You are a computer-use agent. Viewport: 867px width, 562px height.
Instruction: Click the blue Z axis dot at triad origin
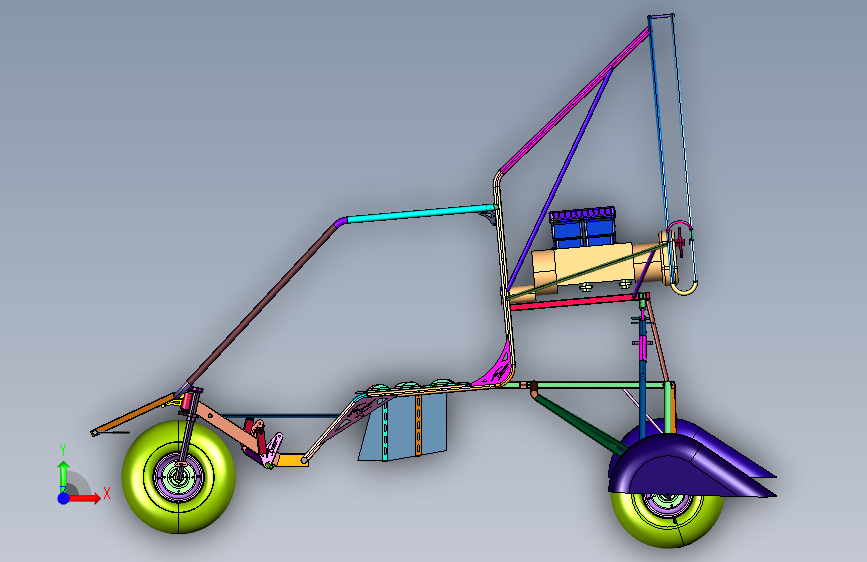click(x=64, y=498)
